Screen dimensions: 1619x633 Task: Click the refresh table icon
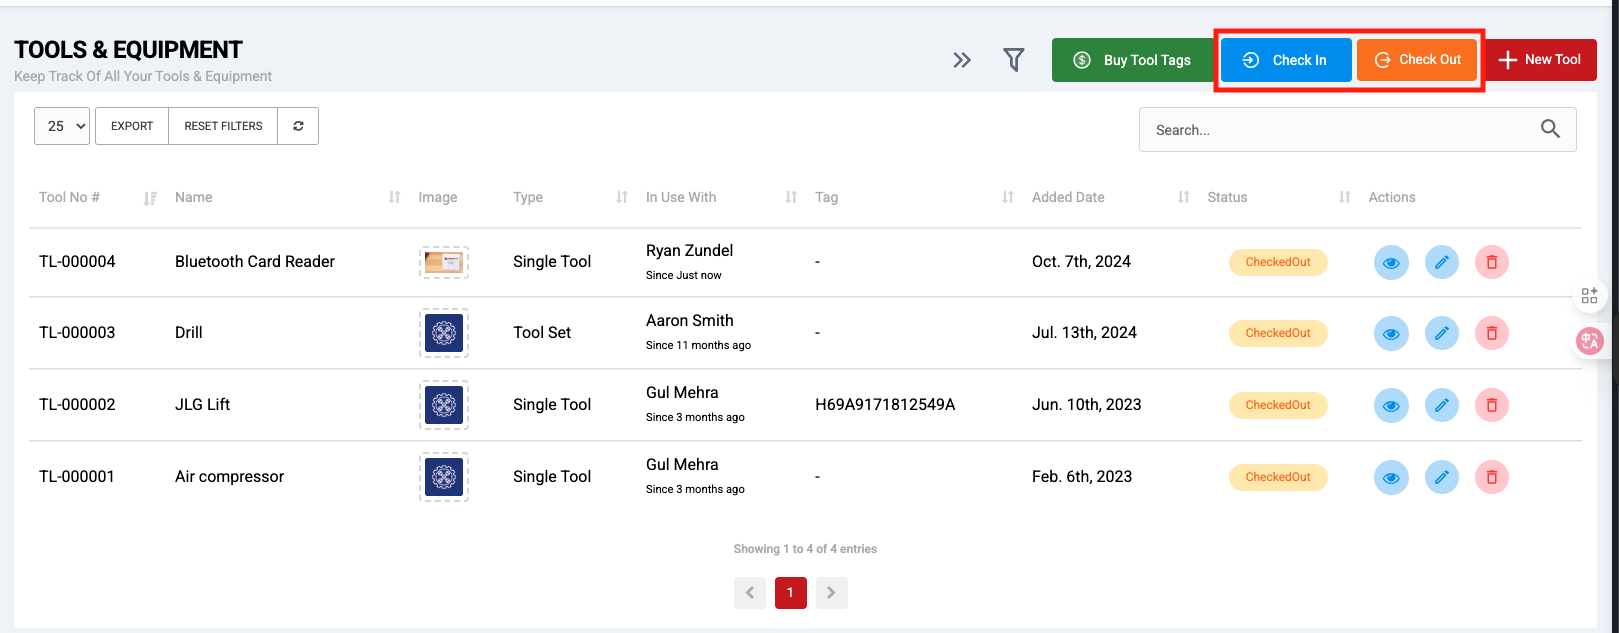click(298, 126)
